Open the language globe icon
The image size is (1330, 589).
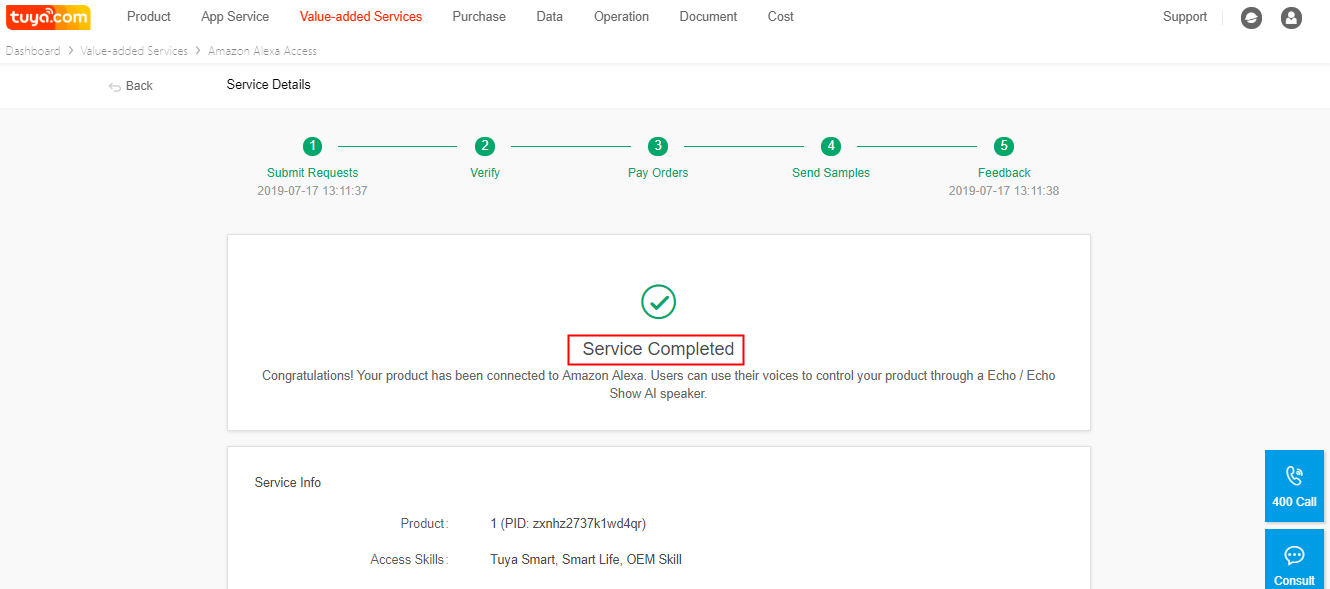[x=1251, y=18]
